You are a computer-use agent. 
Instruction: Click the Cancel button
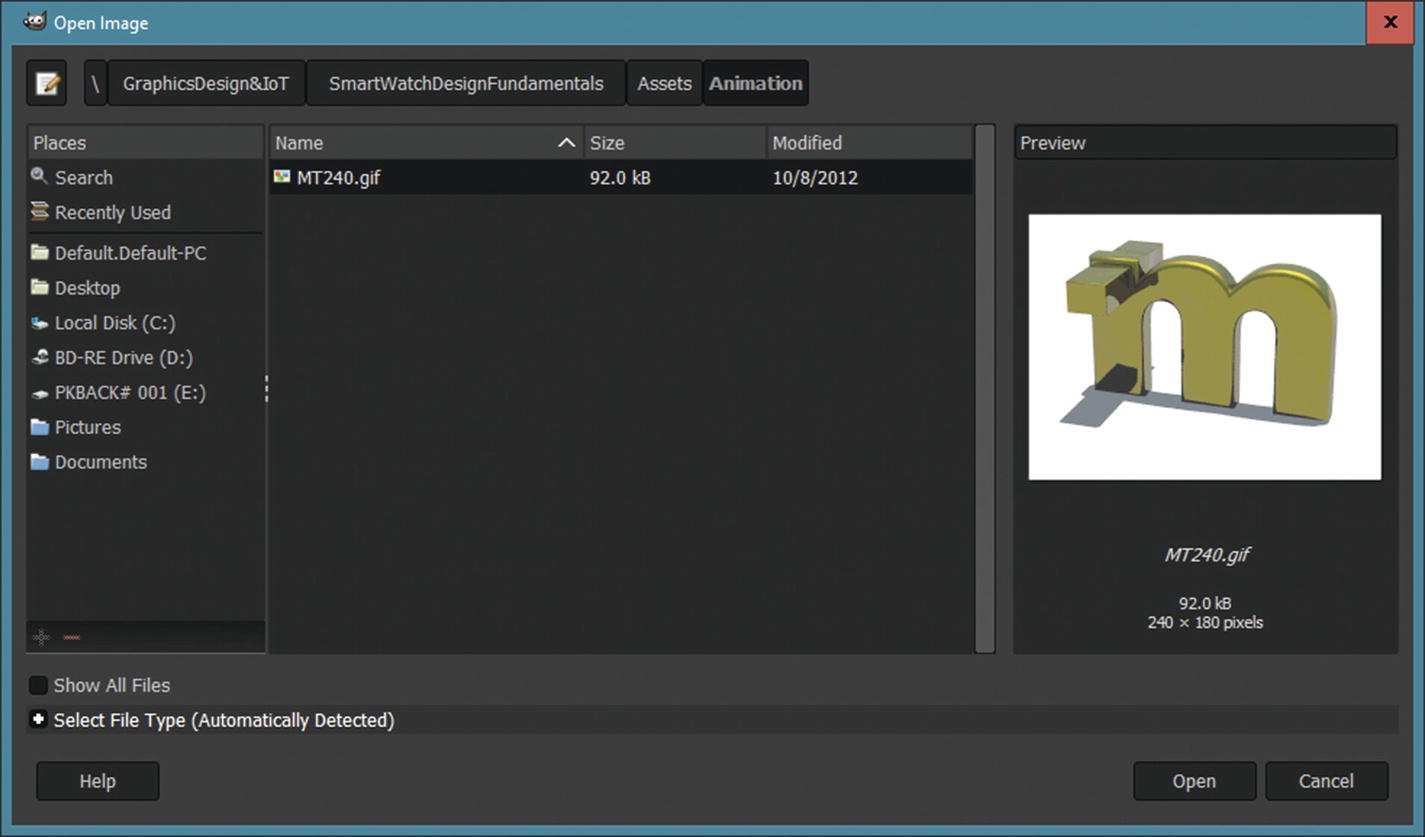[x=1326, y=781]
